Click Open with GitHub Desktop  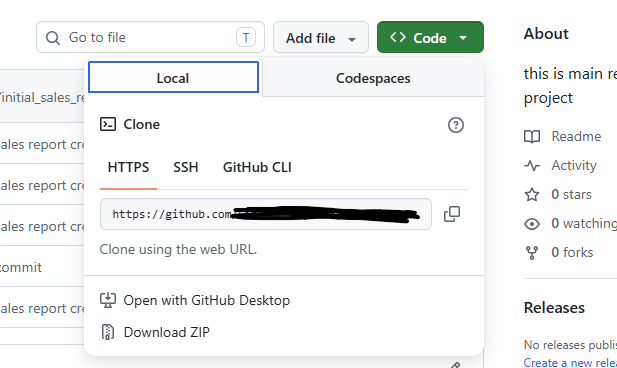click(207, 300)
